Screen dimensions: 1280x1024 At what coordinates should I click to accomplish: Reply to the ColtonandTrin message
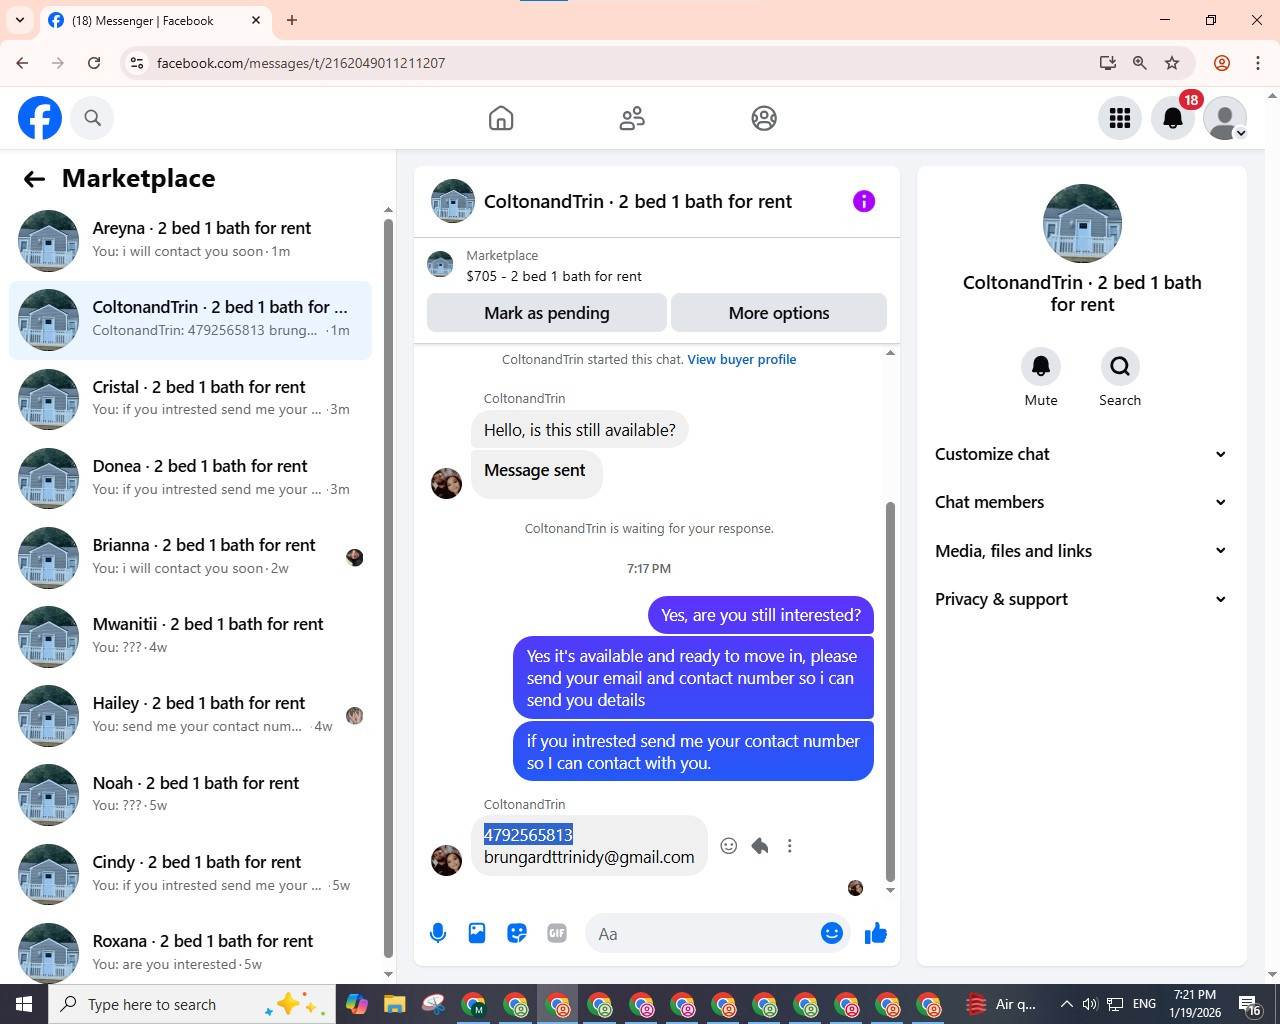click(x=760, y=846)
